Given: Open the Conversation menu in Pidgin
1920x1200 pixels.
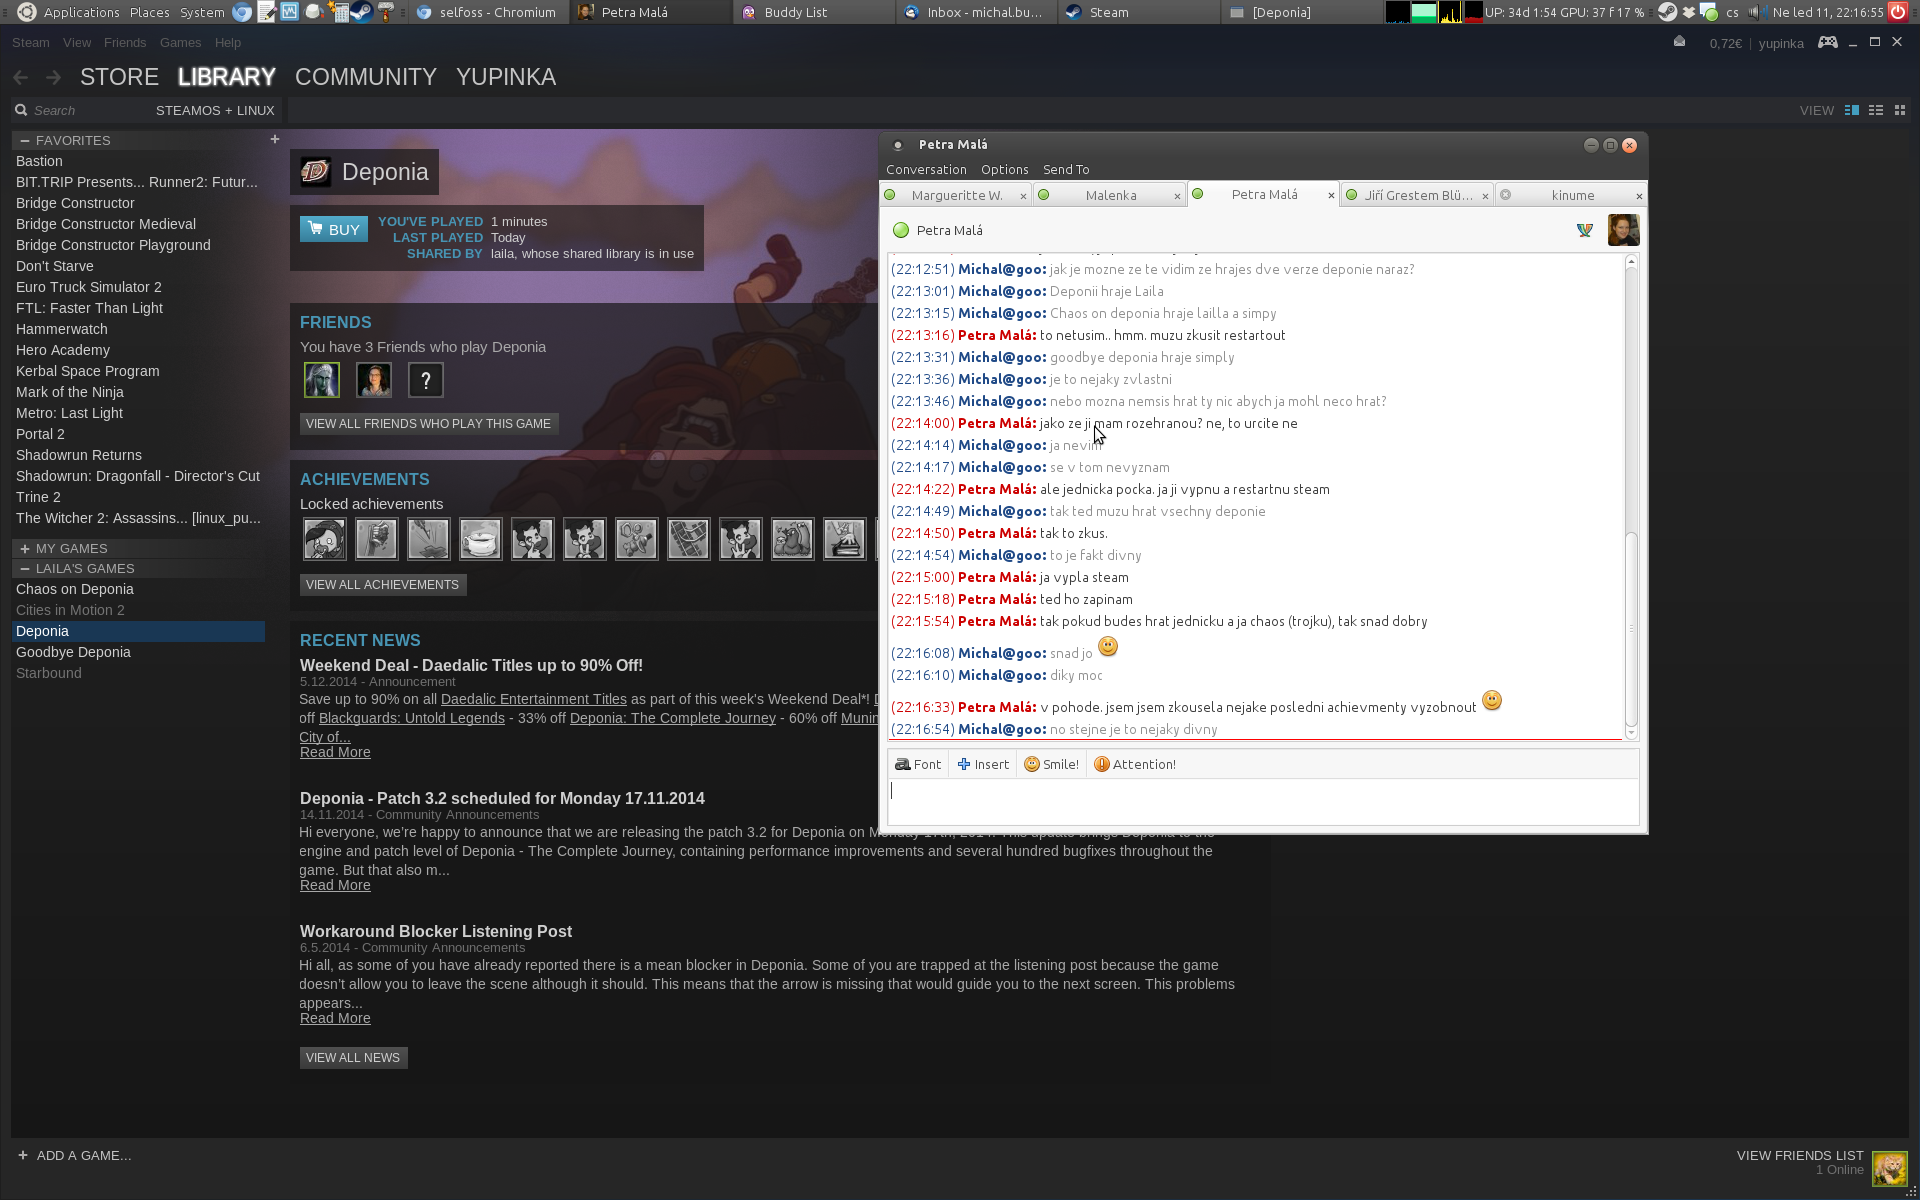Looking at the screenshot, I should [x=926, y=169].
